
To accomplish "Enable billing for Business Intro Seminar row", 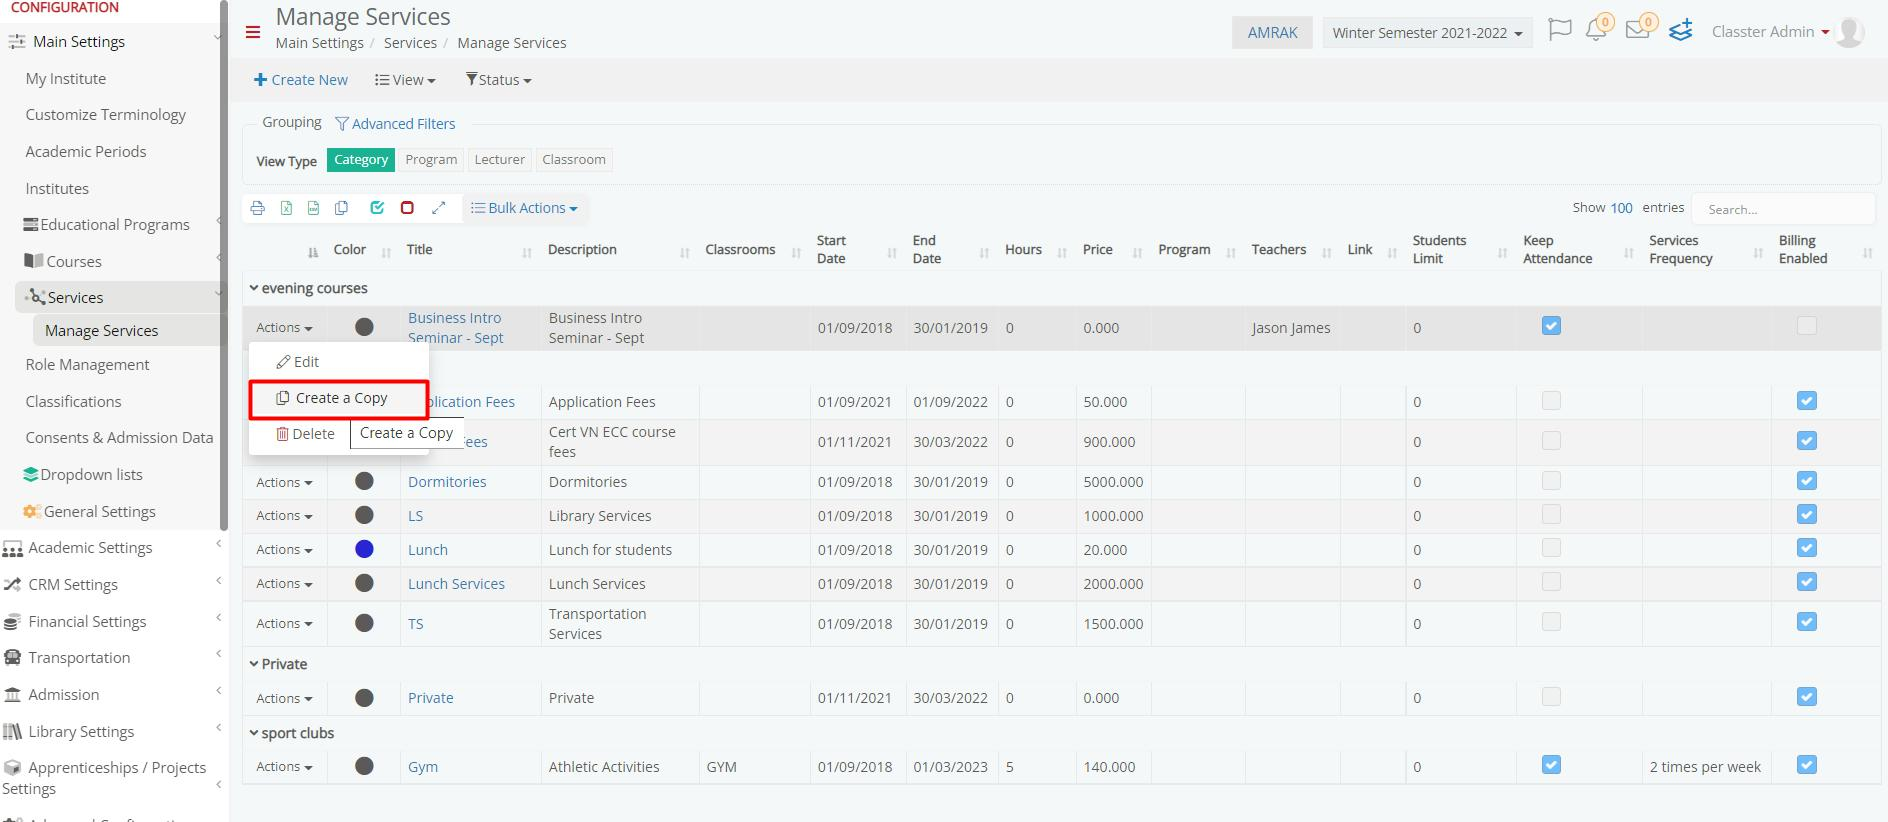I will (x=1807, y=326).
